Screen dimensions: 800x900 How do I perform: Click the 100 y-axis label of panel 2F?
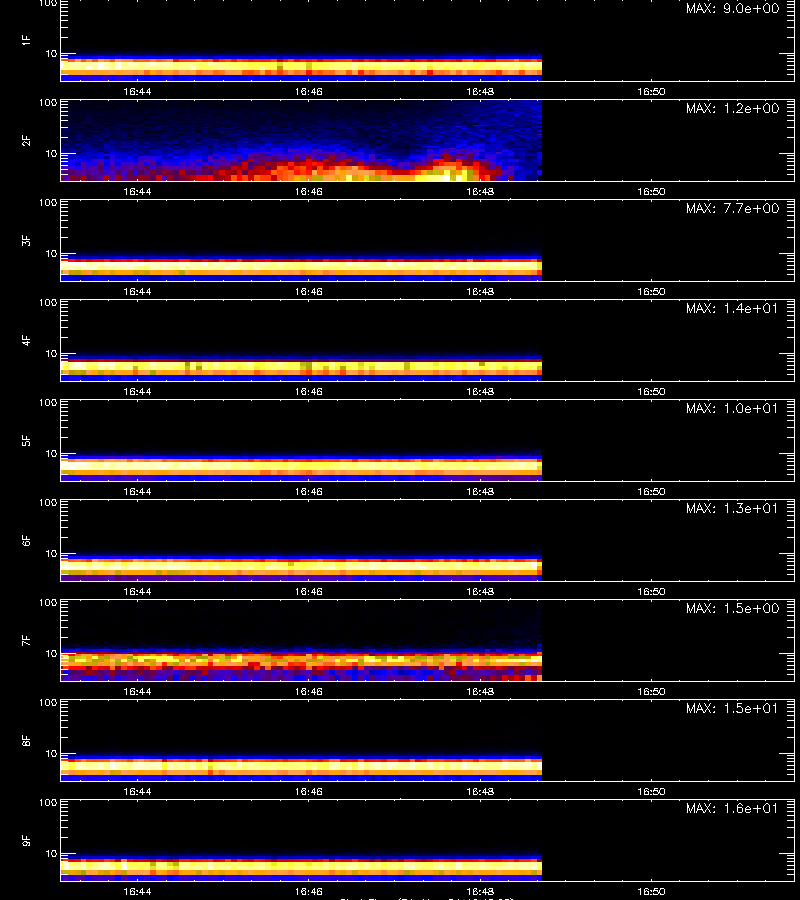(48, 103)
